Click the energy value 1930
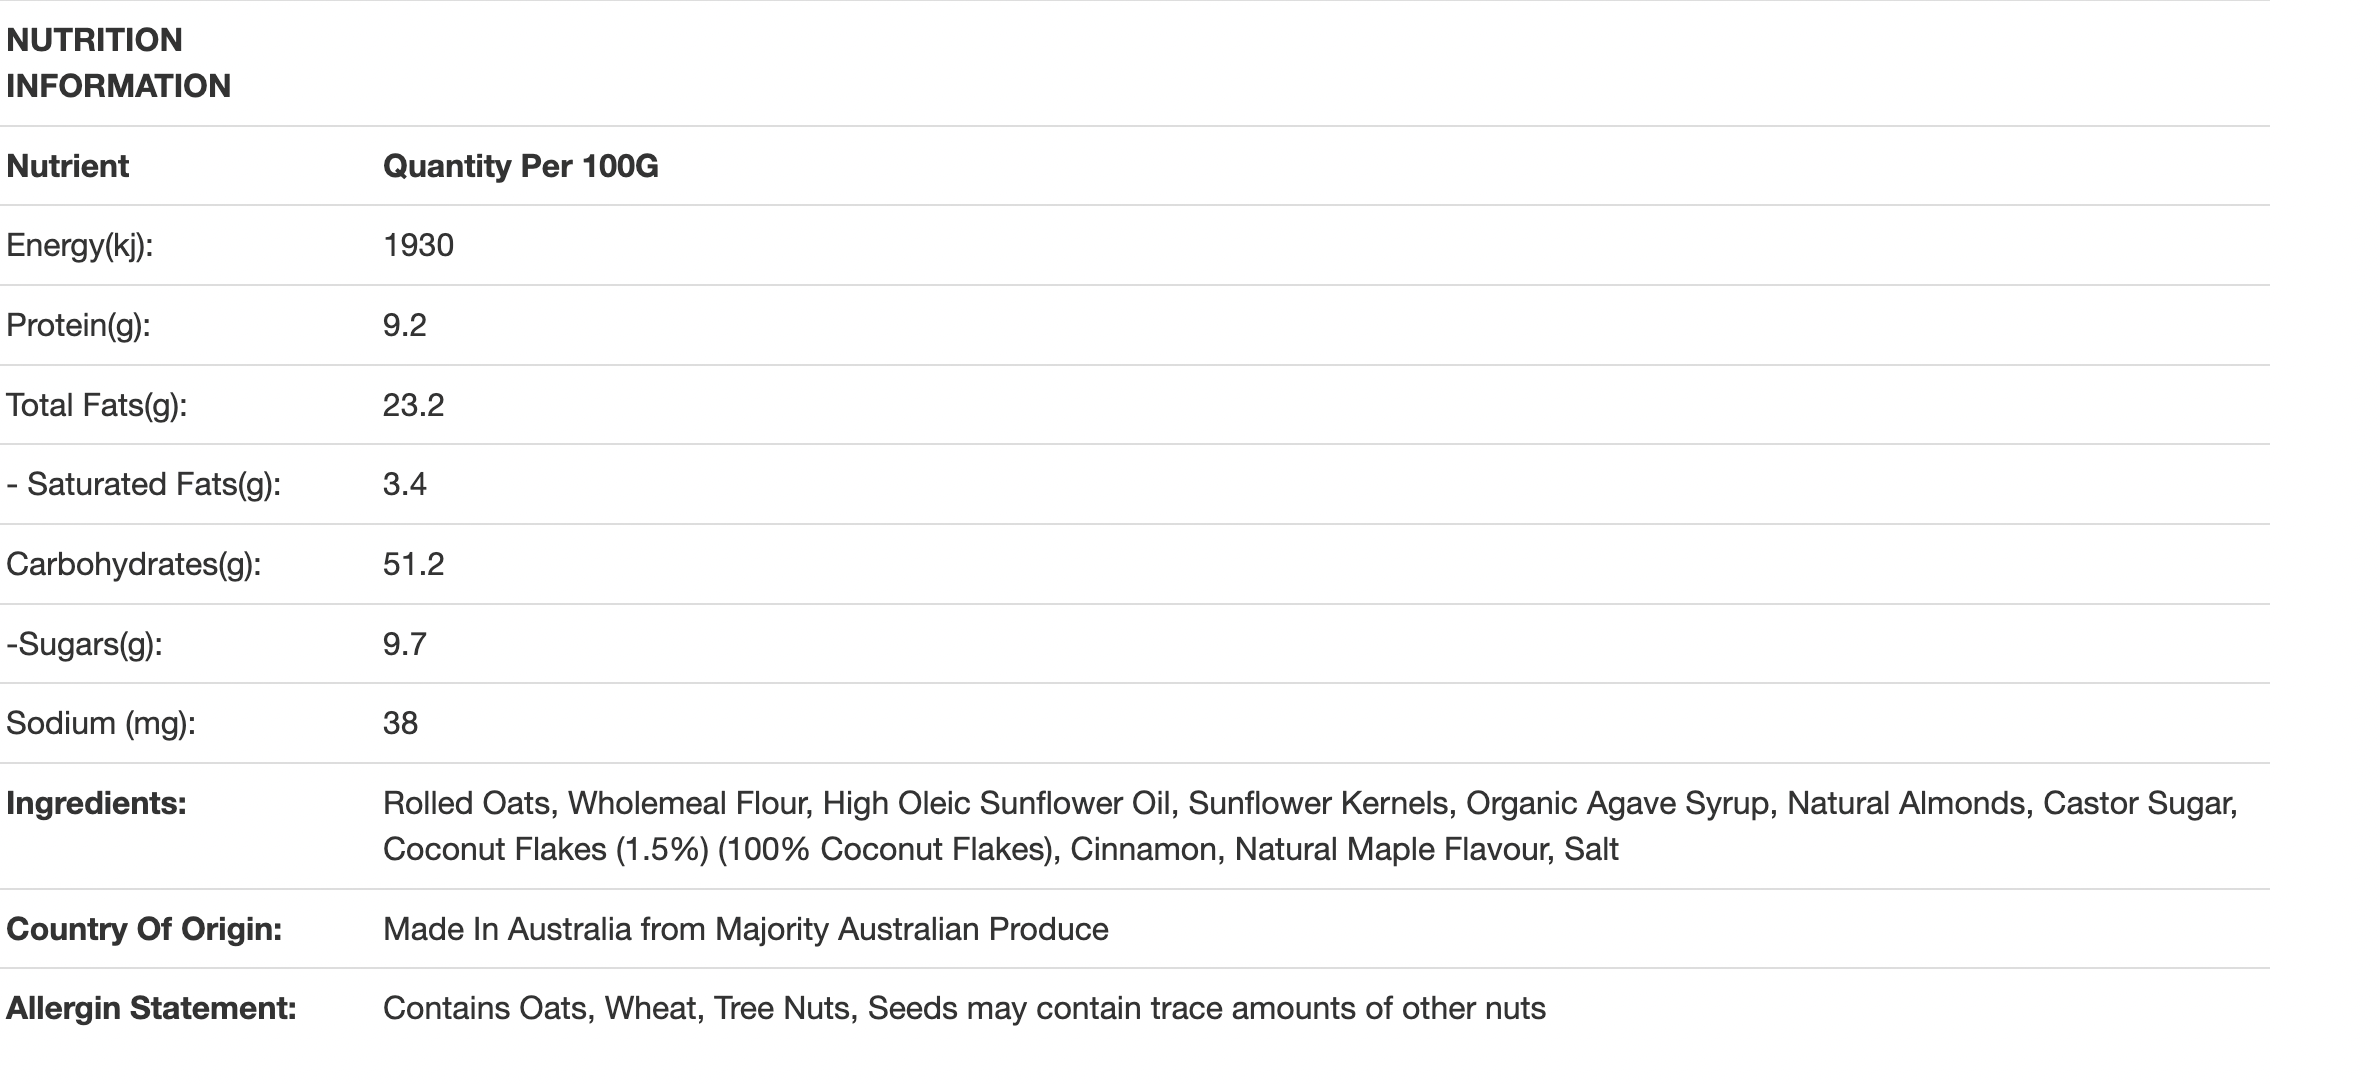Image resolution: width=2380 pixels, height=1084 pixels. (x=418, y=246)
